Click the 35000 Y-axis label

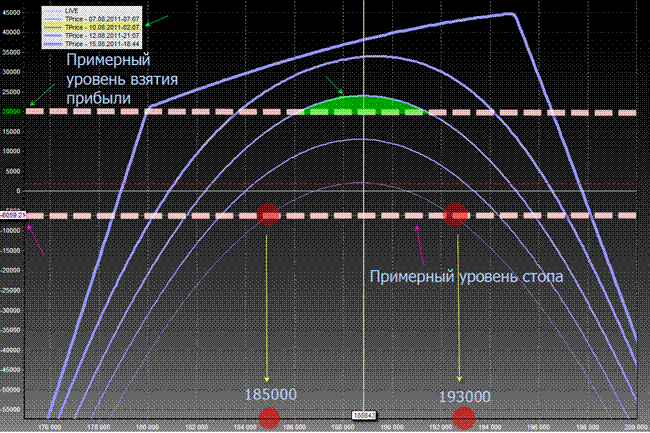(11, 53)
